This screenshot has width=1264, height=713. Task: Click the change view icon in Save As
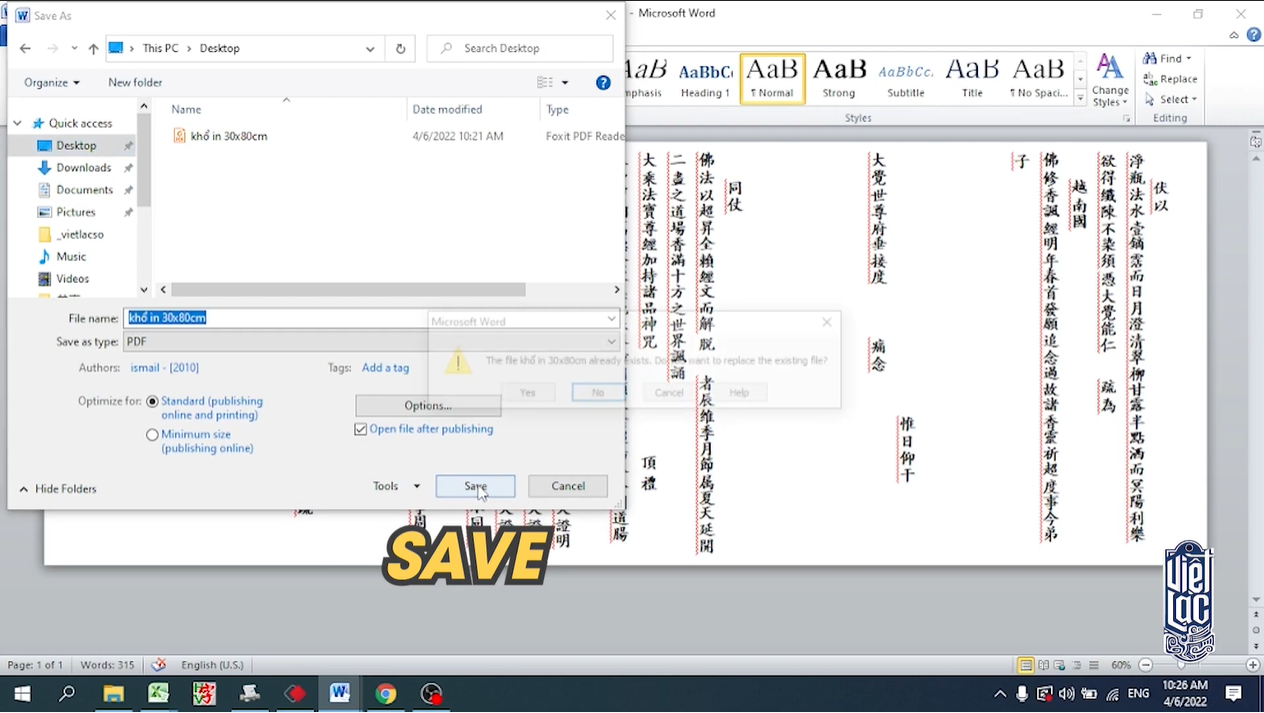(545, 83)
